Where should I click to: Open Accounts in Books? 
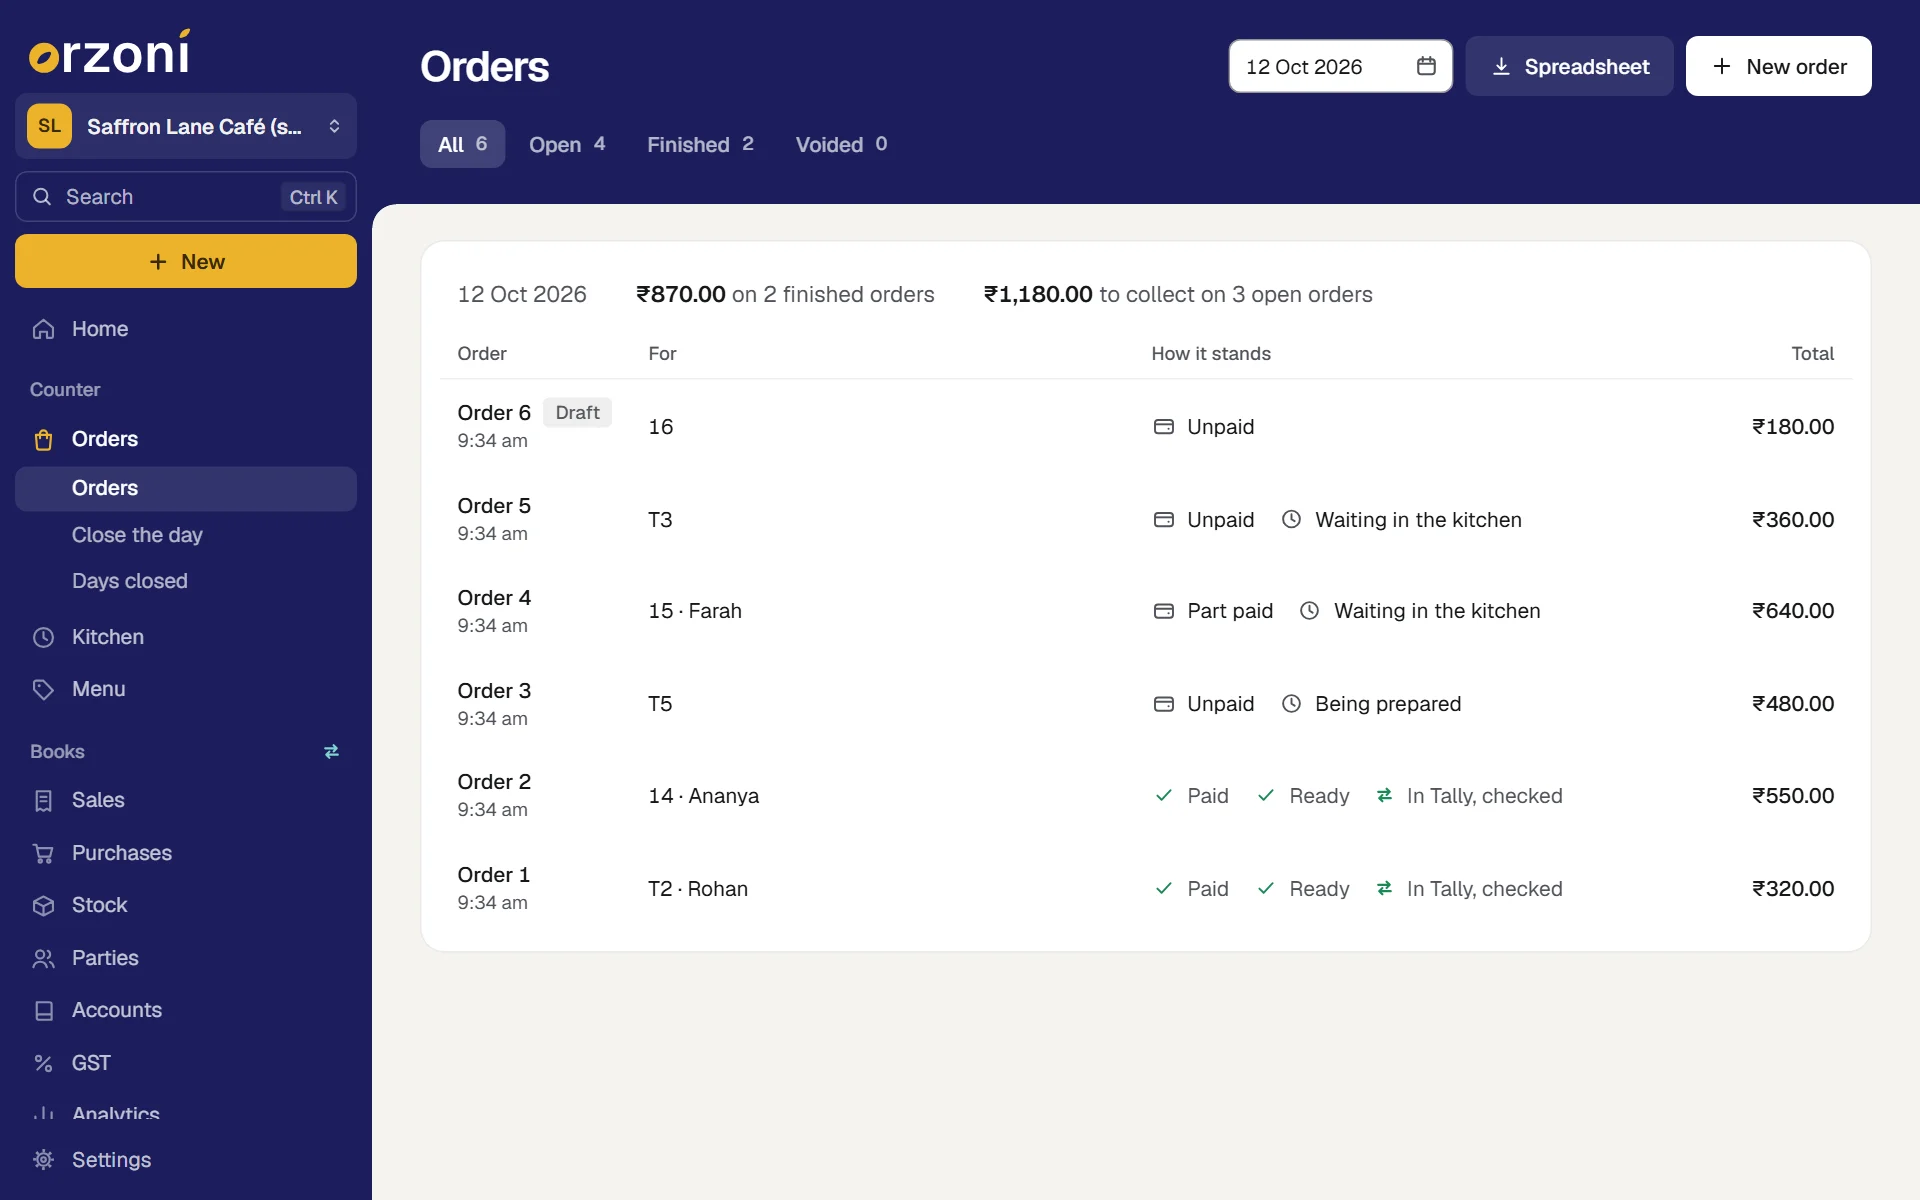[x=186, y=1010]
